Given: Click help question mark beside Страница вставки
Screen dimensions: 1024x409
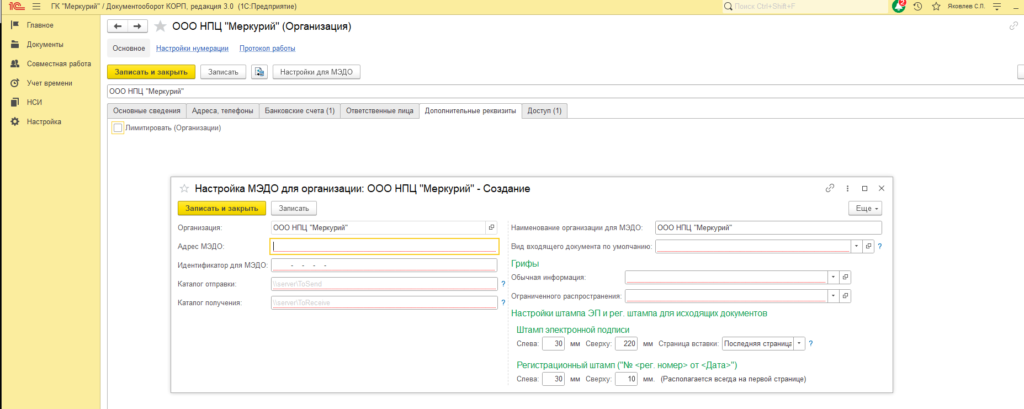Looking at the screenshot, I should [x=810, y=344].
